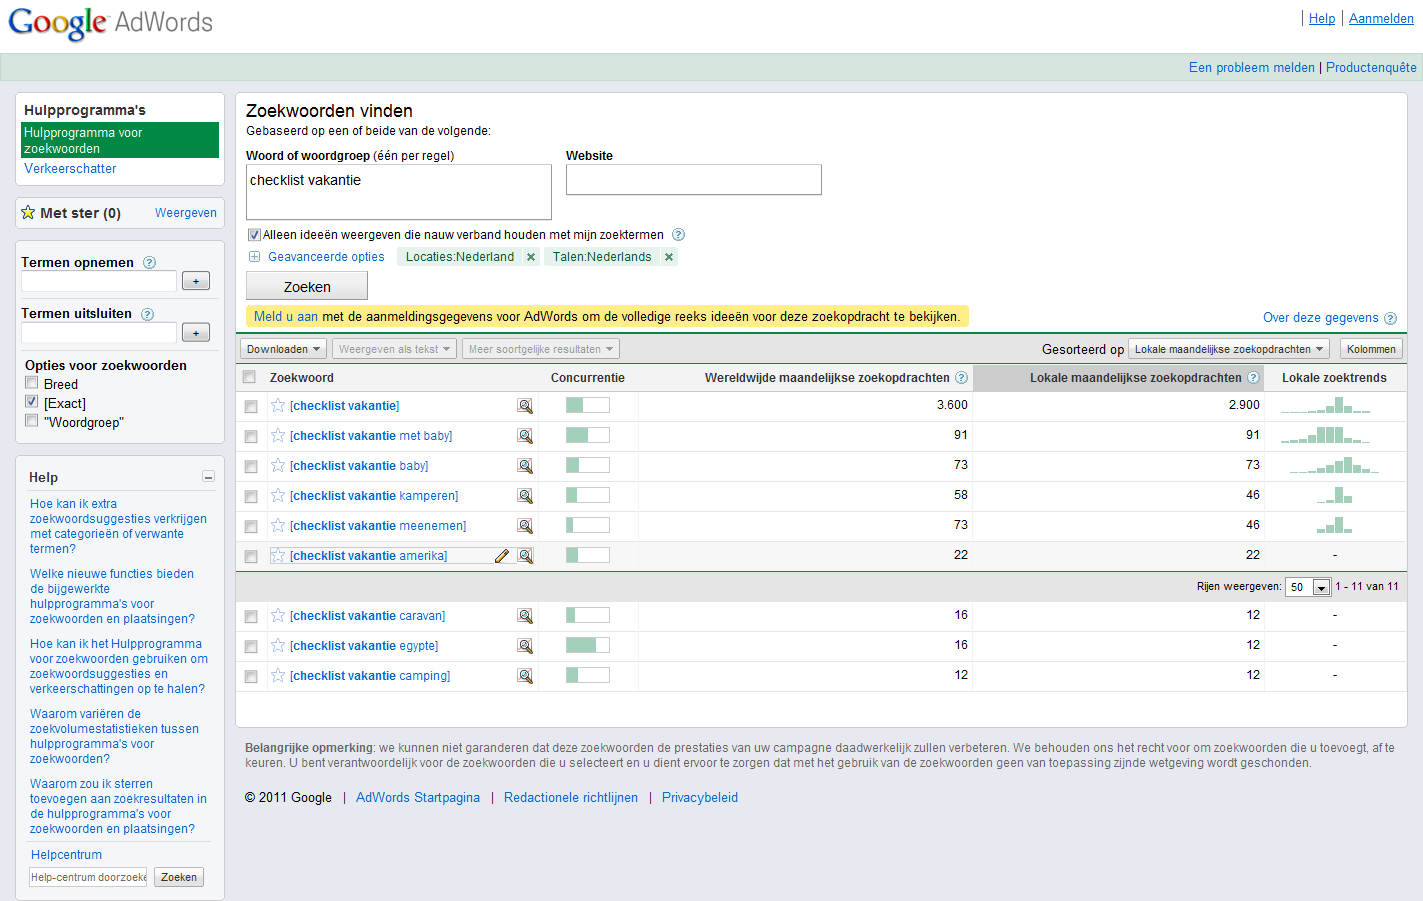Image resolution: width=1423 pixels, height=901 pixels.
Task: Edit keyword checklist vakantie amerika with pencil icon
Action: click(502, 556)
